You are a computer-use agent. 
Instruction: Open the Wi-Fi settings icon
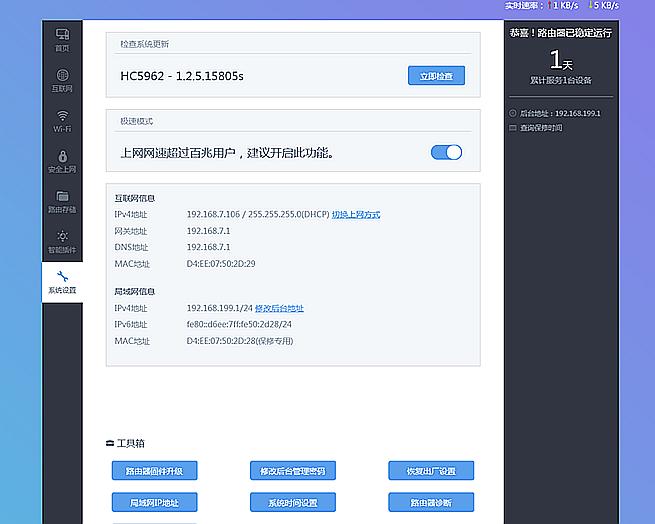[x=62, y=116]
